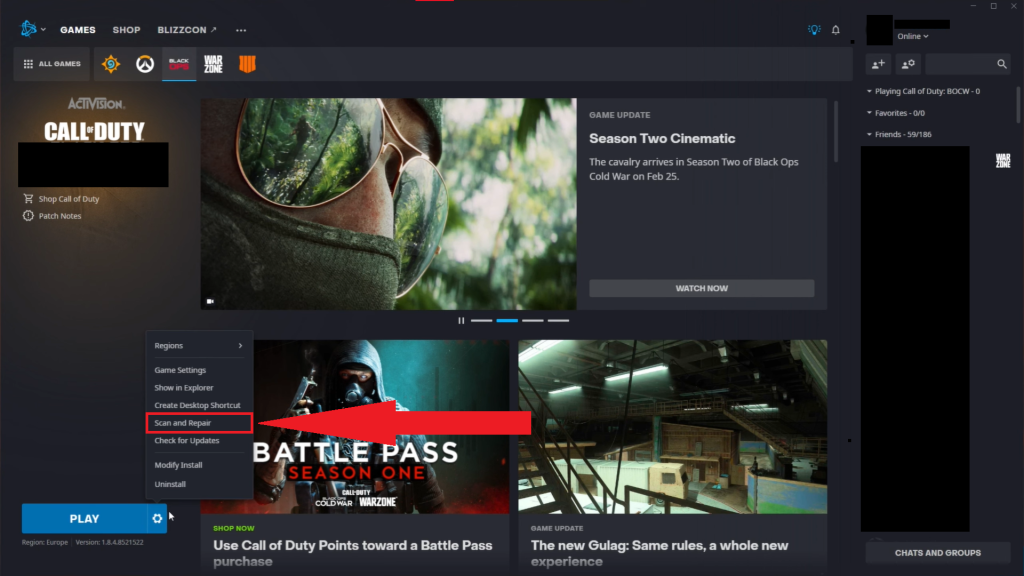
Task: Click the Watch Now button
Action: 701,289
